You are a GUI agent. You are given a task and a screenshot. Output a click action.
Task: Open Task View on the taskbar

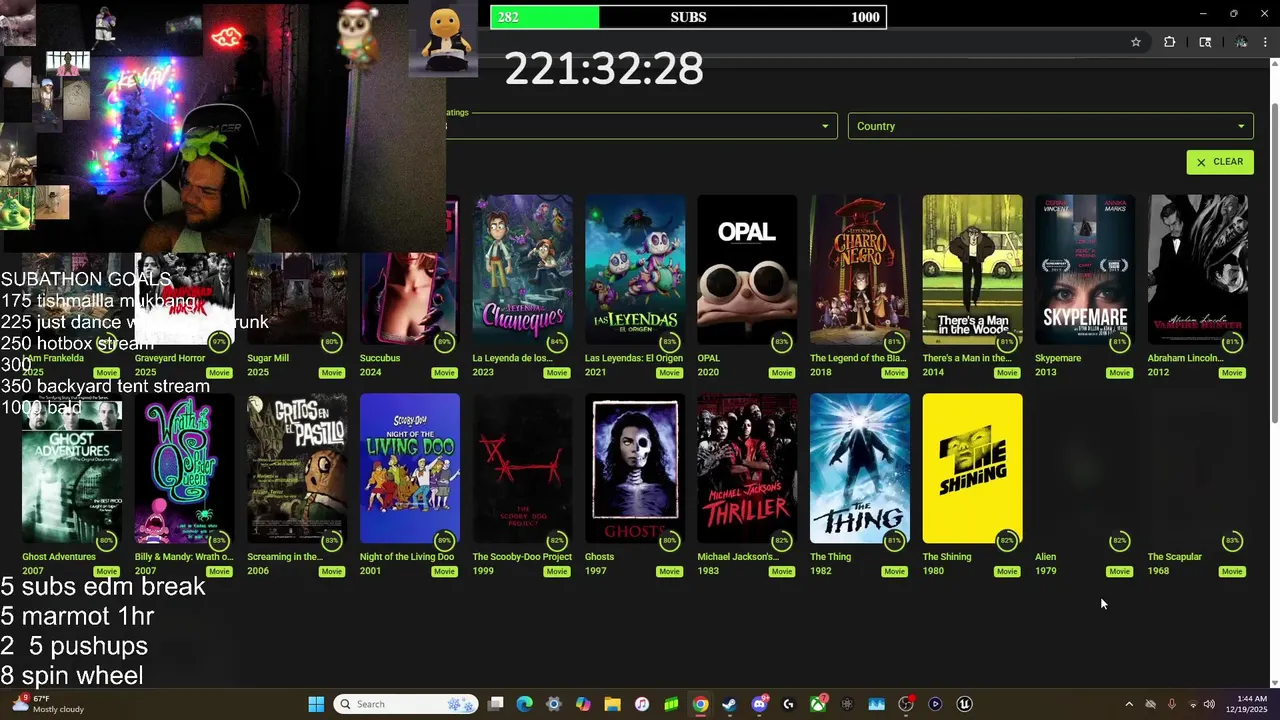495,704
